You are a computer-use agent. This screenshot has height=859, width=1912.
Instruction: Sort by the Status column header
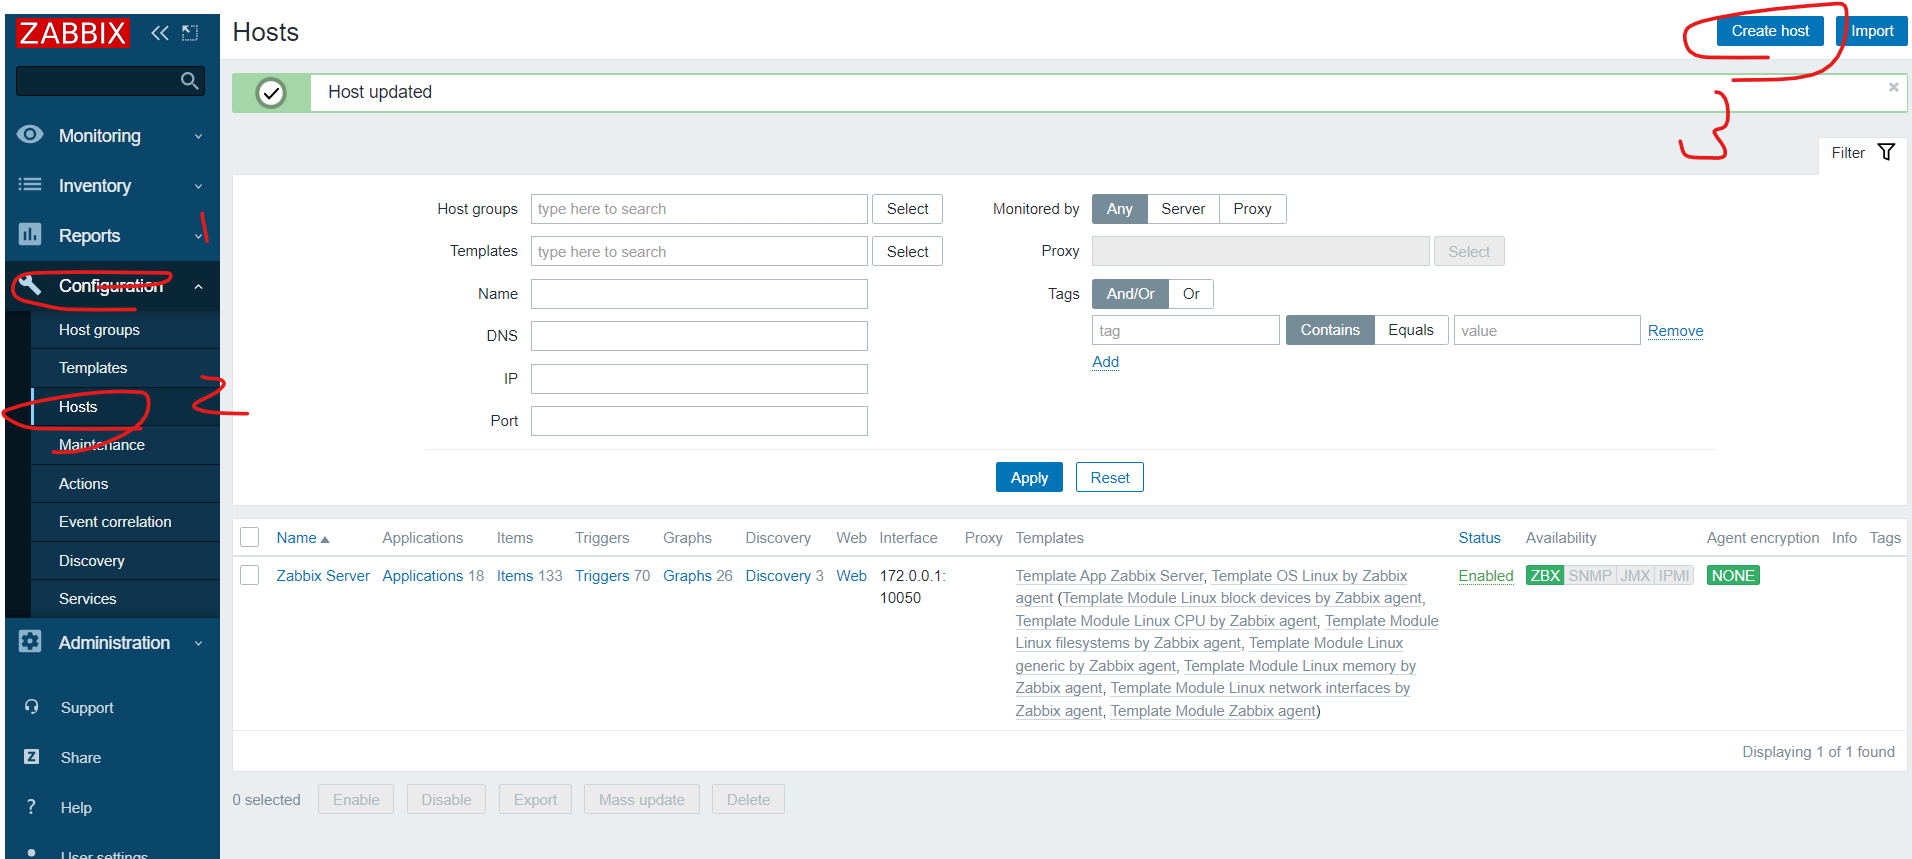(x=1479, y=538)
